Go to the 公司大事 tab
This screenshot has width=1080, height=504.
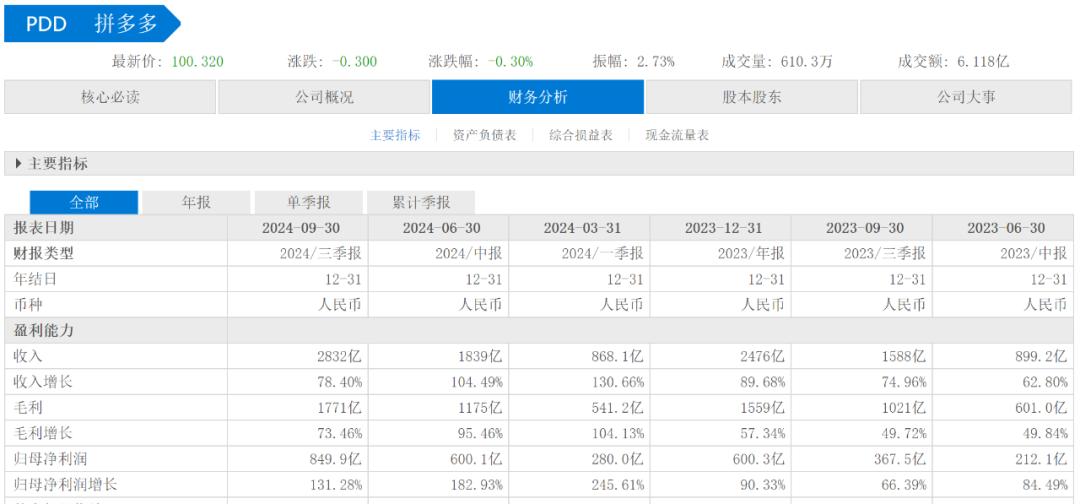[x=966, y=97]
